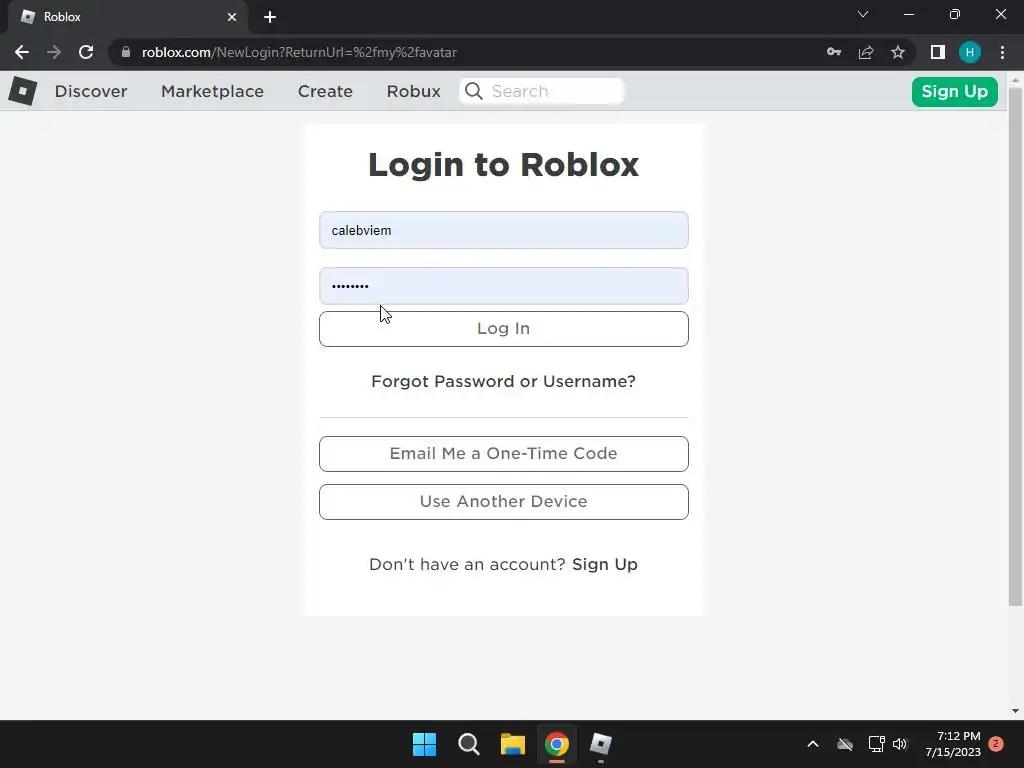Click the Roblox Search input box
Image resolution: width=1024 pixels, height=768 pixels.
pos(542,91)
